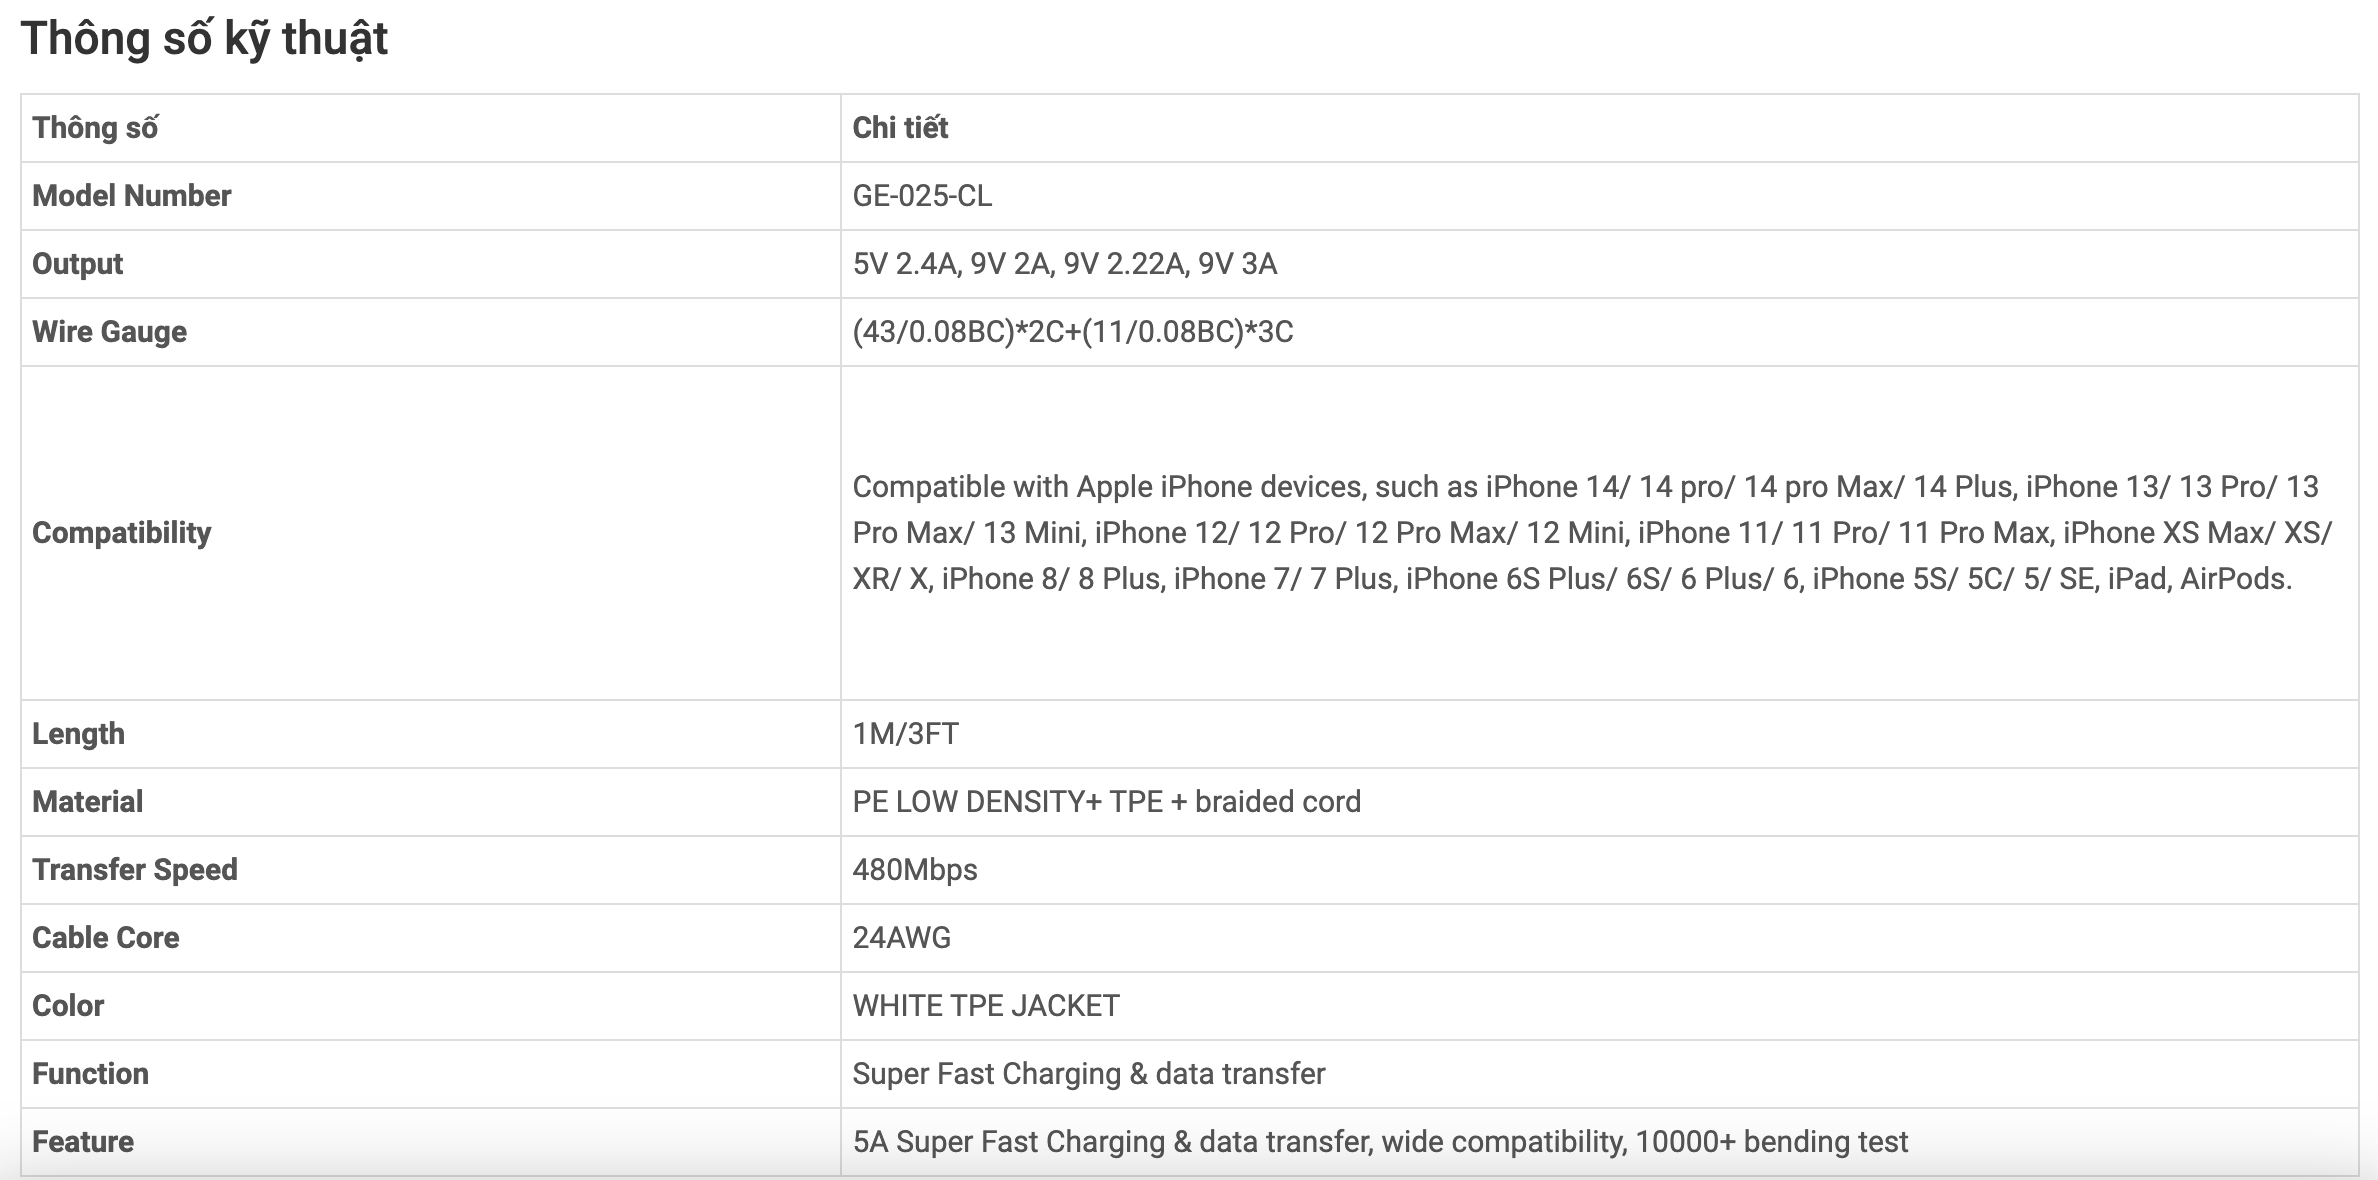Image resolution: width=2378 pixels, height=1180 pixels.
Task: Click the 5A Super Fast Charging feature text
Action: (1380, 1142)
